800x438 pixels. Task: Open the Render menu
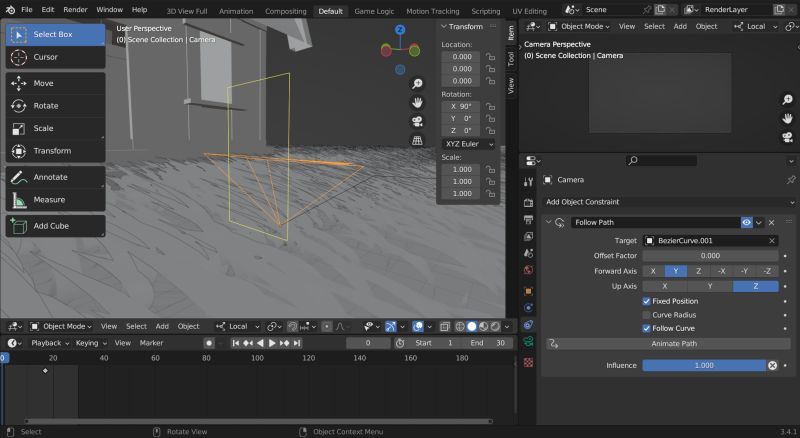[x=76, y=10]
